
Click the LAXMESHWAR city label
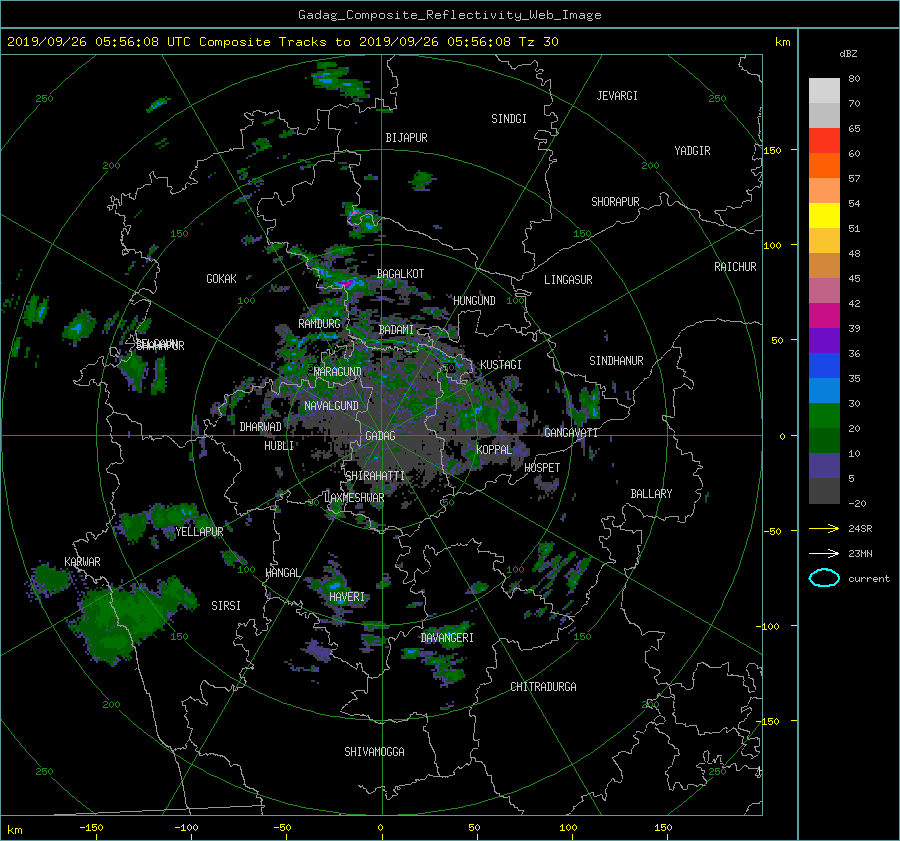click(354, 498)
